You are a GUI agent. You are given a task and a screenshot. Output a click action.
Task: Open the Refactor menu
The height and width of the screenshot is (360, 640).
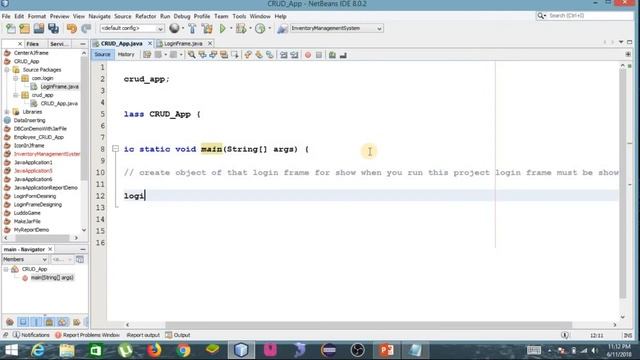[145, 16]
